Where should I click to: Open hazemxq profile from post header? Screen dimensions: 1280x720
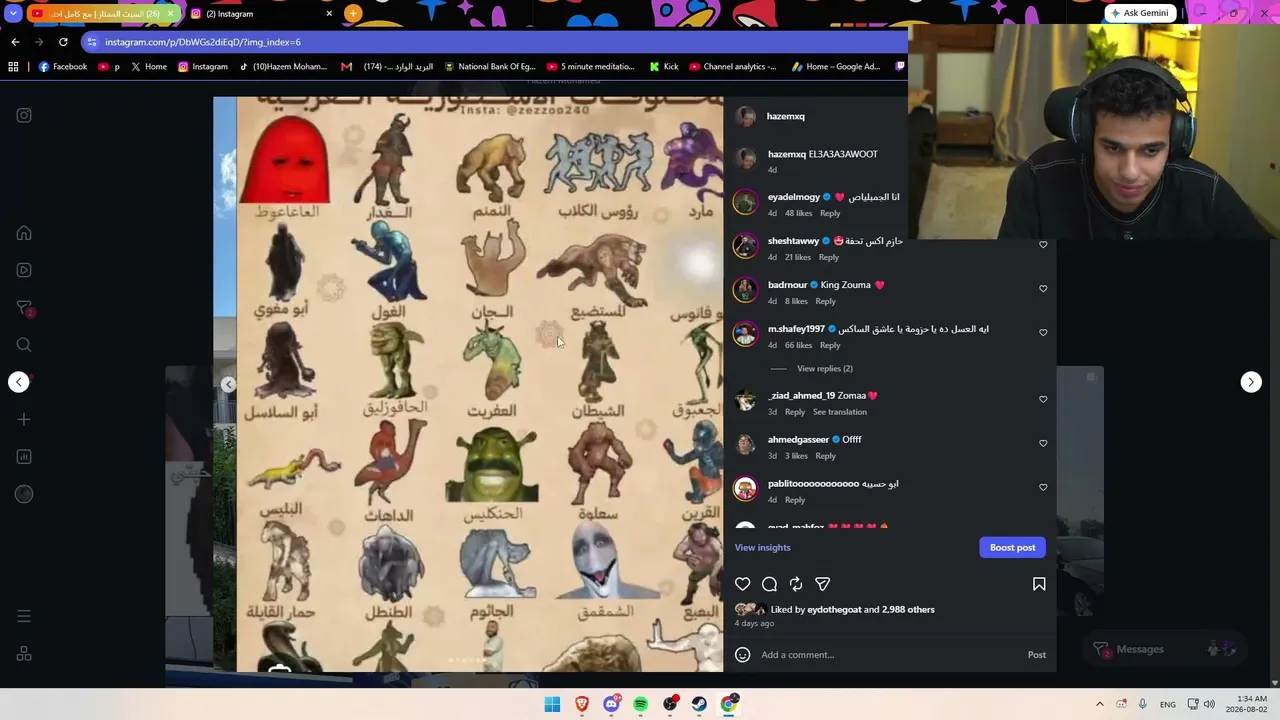[x=786, y=117]
